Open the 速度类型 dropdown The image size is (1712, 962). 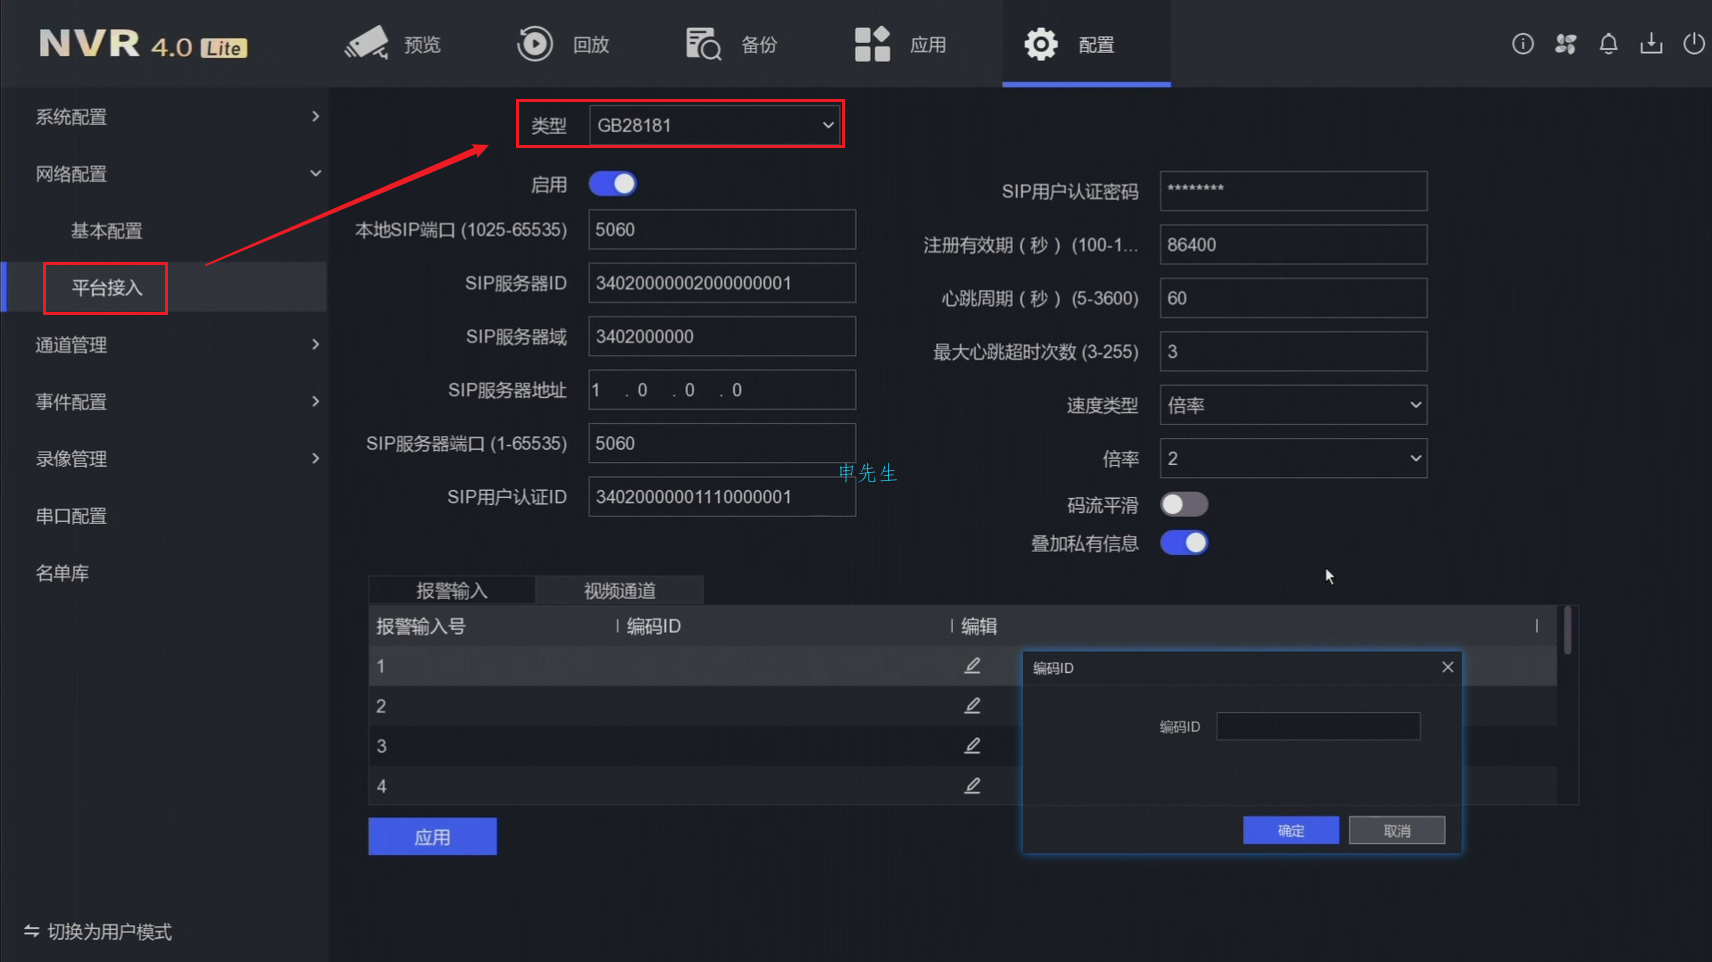[1293, 405]
